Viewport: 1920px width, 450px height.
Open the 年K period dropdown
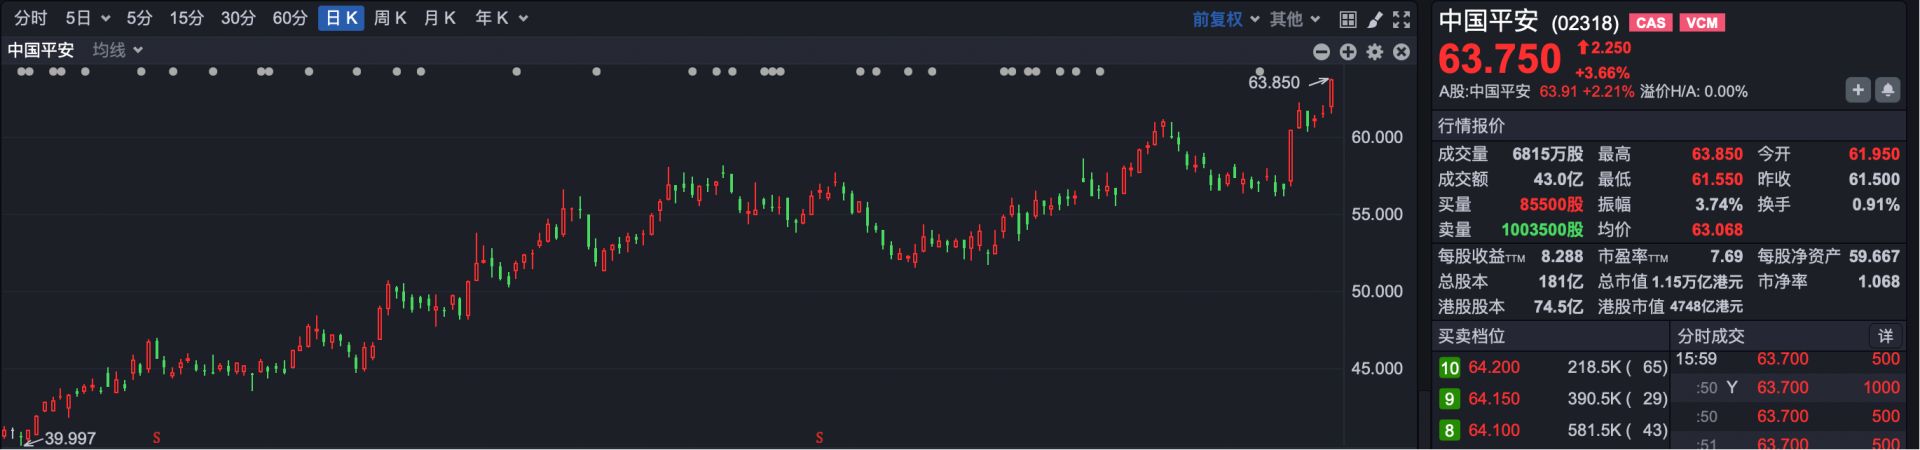point(501,18)
